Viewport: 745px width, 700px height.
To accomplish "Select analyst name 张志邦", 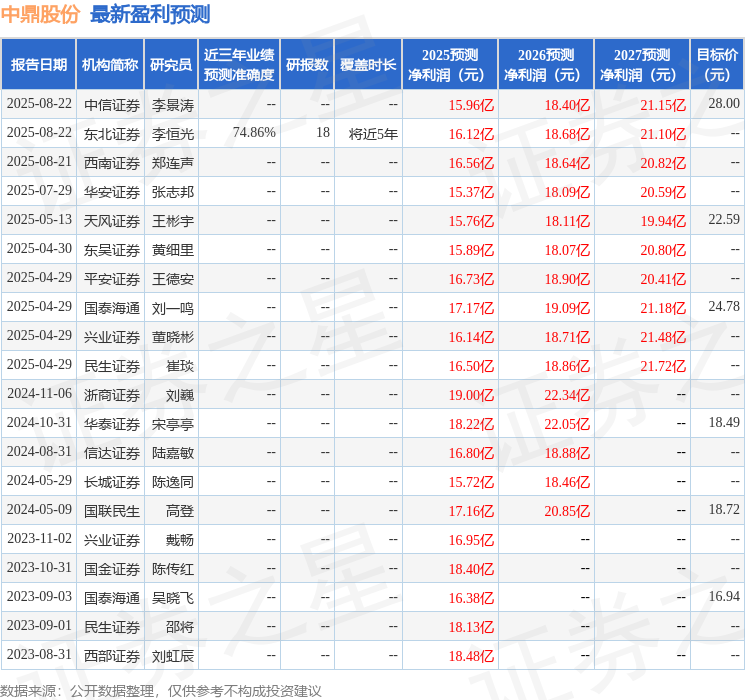I will [x=173, y=192].
